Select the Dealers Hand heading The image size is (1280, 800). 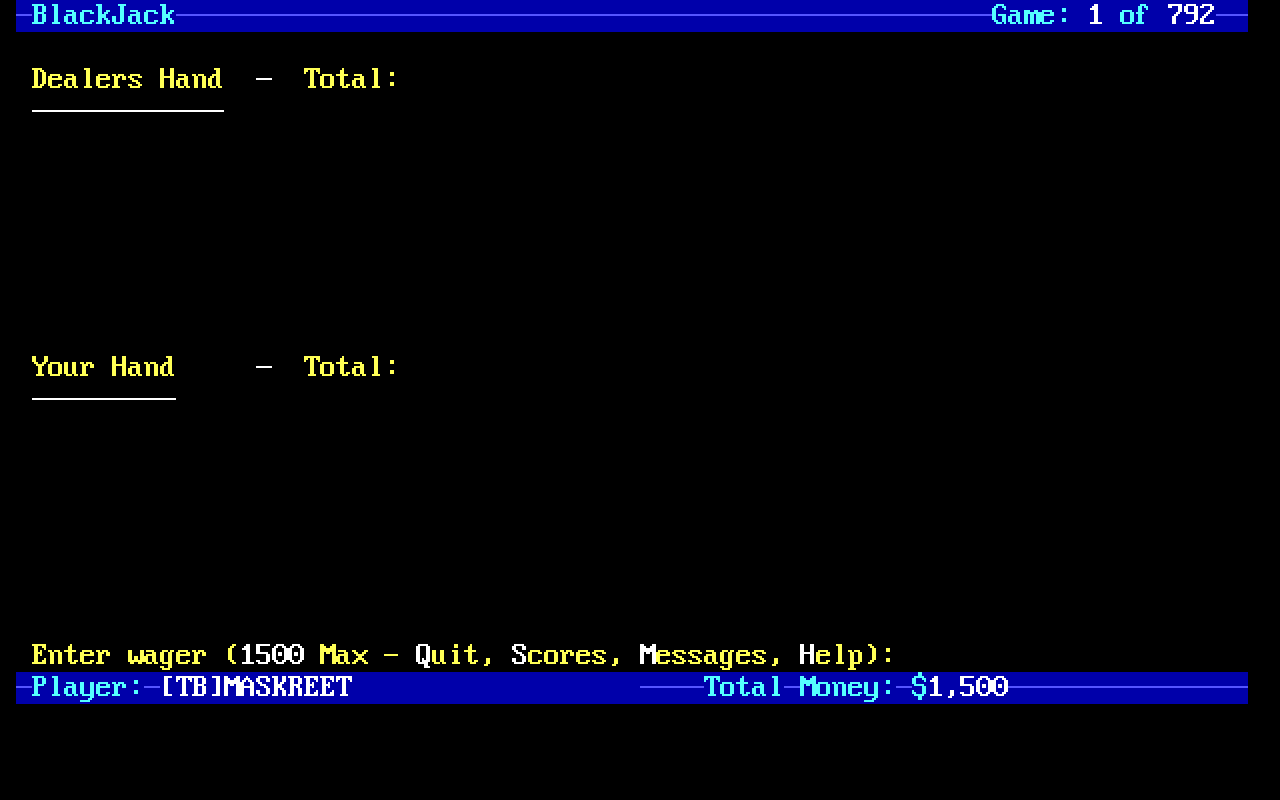(x=127, y=79)
